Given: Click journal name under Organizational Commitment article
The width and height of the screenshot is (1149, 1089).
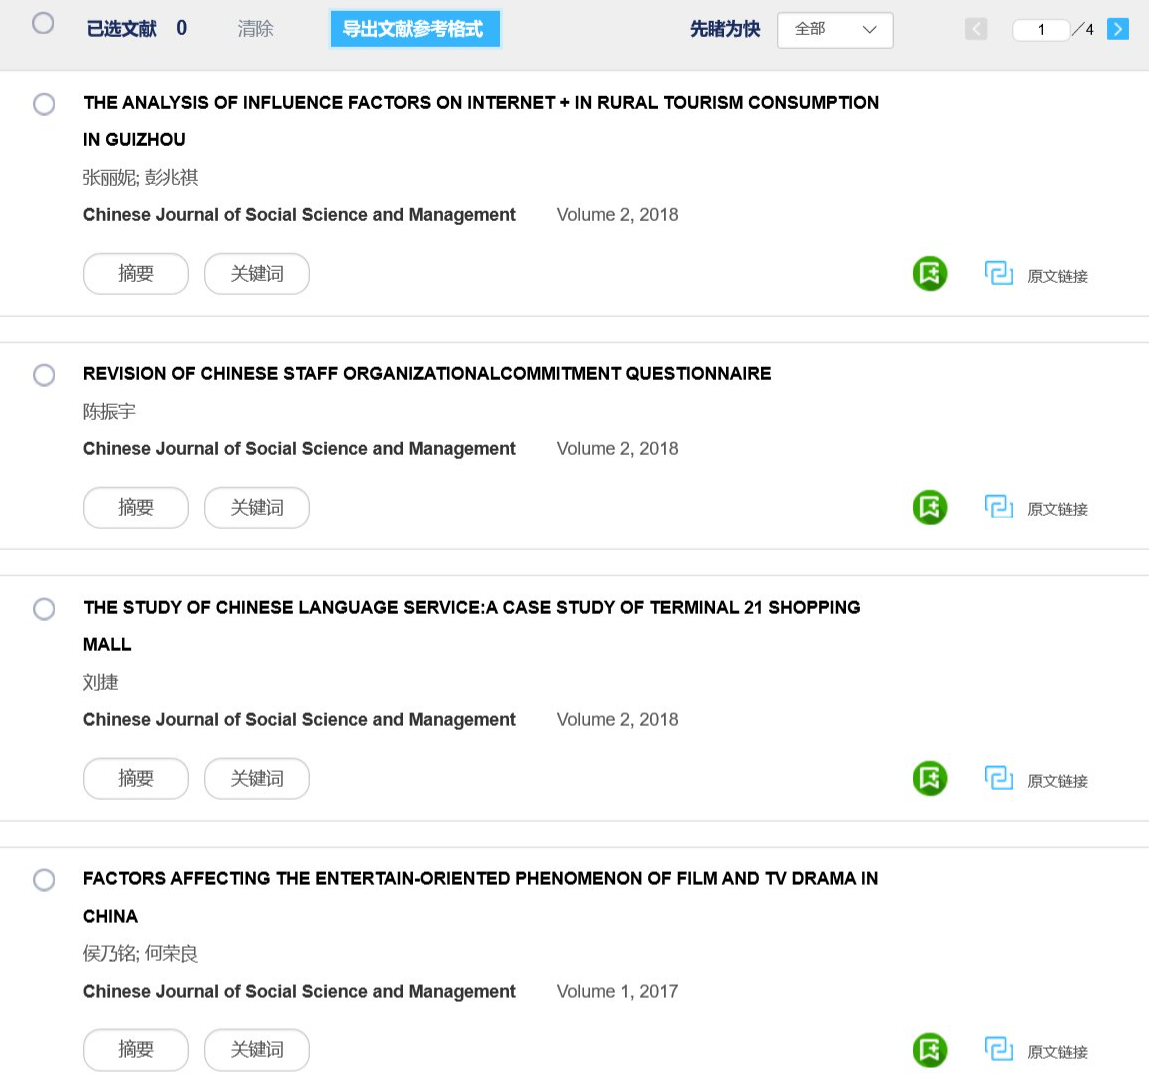Looking at the screenshot, I should pyautogui.click(x=299, y=448).
